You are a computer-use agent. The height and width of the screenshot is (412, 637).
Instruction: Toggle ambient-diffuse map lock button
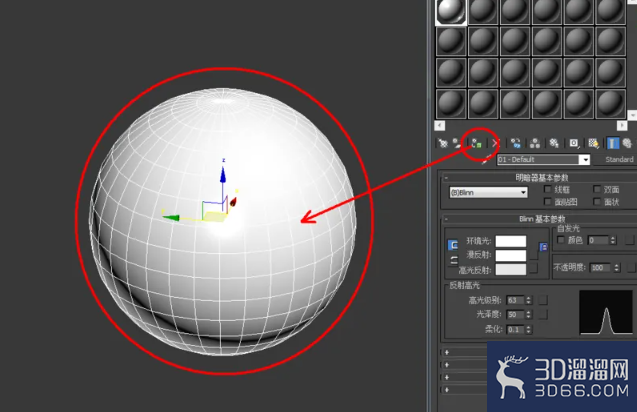(x=543, y=247)
